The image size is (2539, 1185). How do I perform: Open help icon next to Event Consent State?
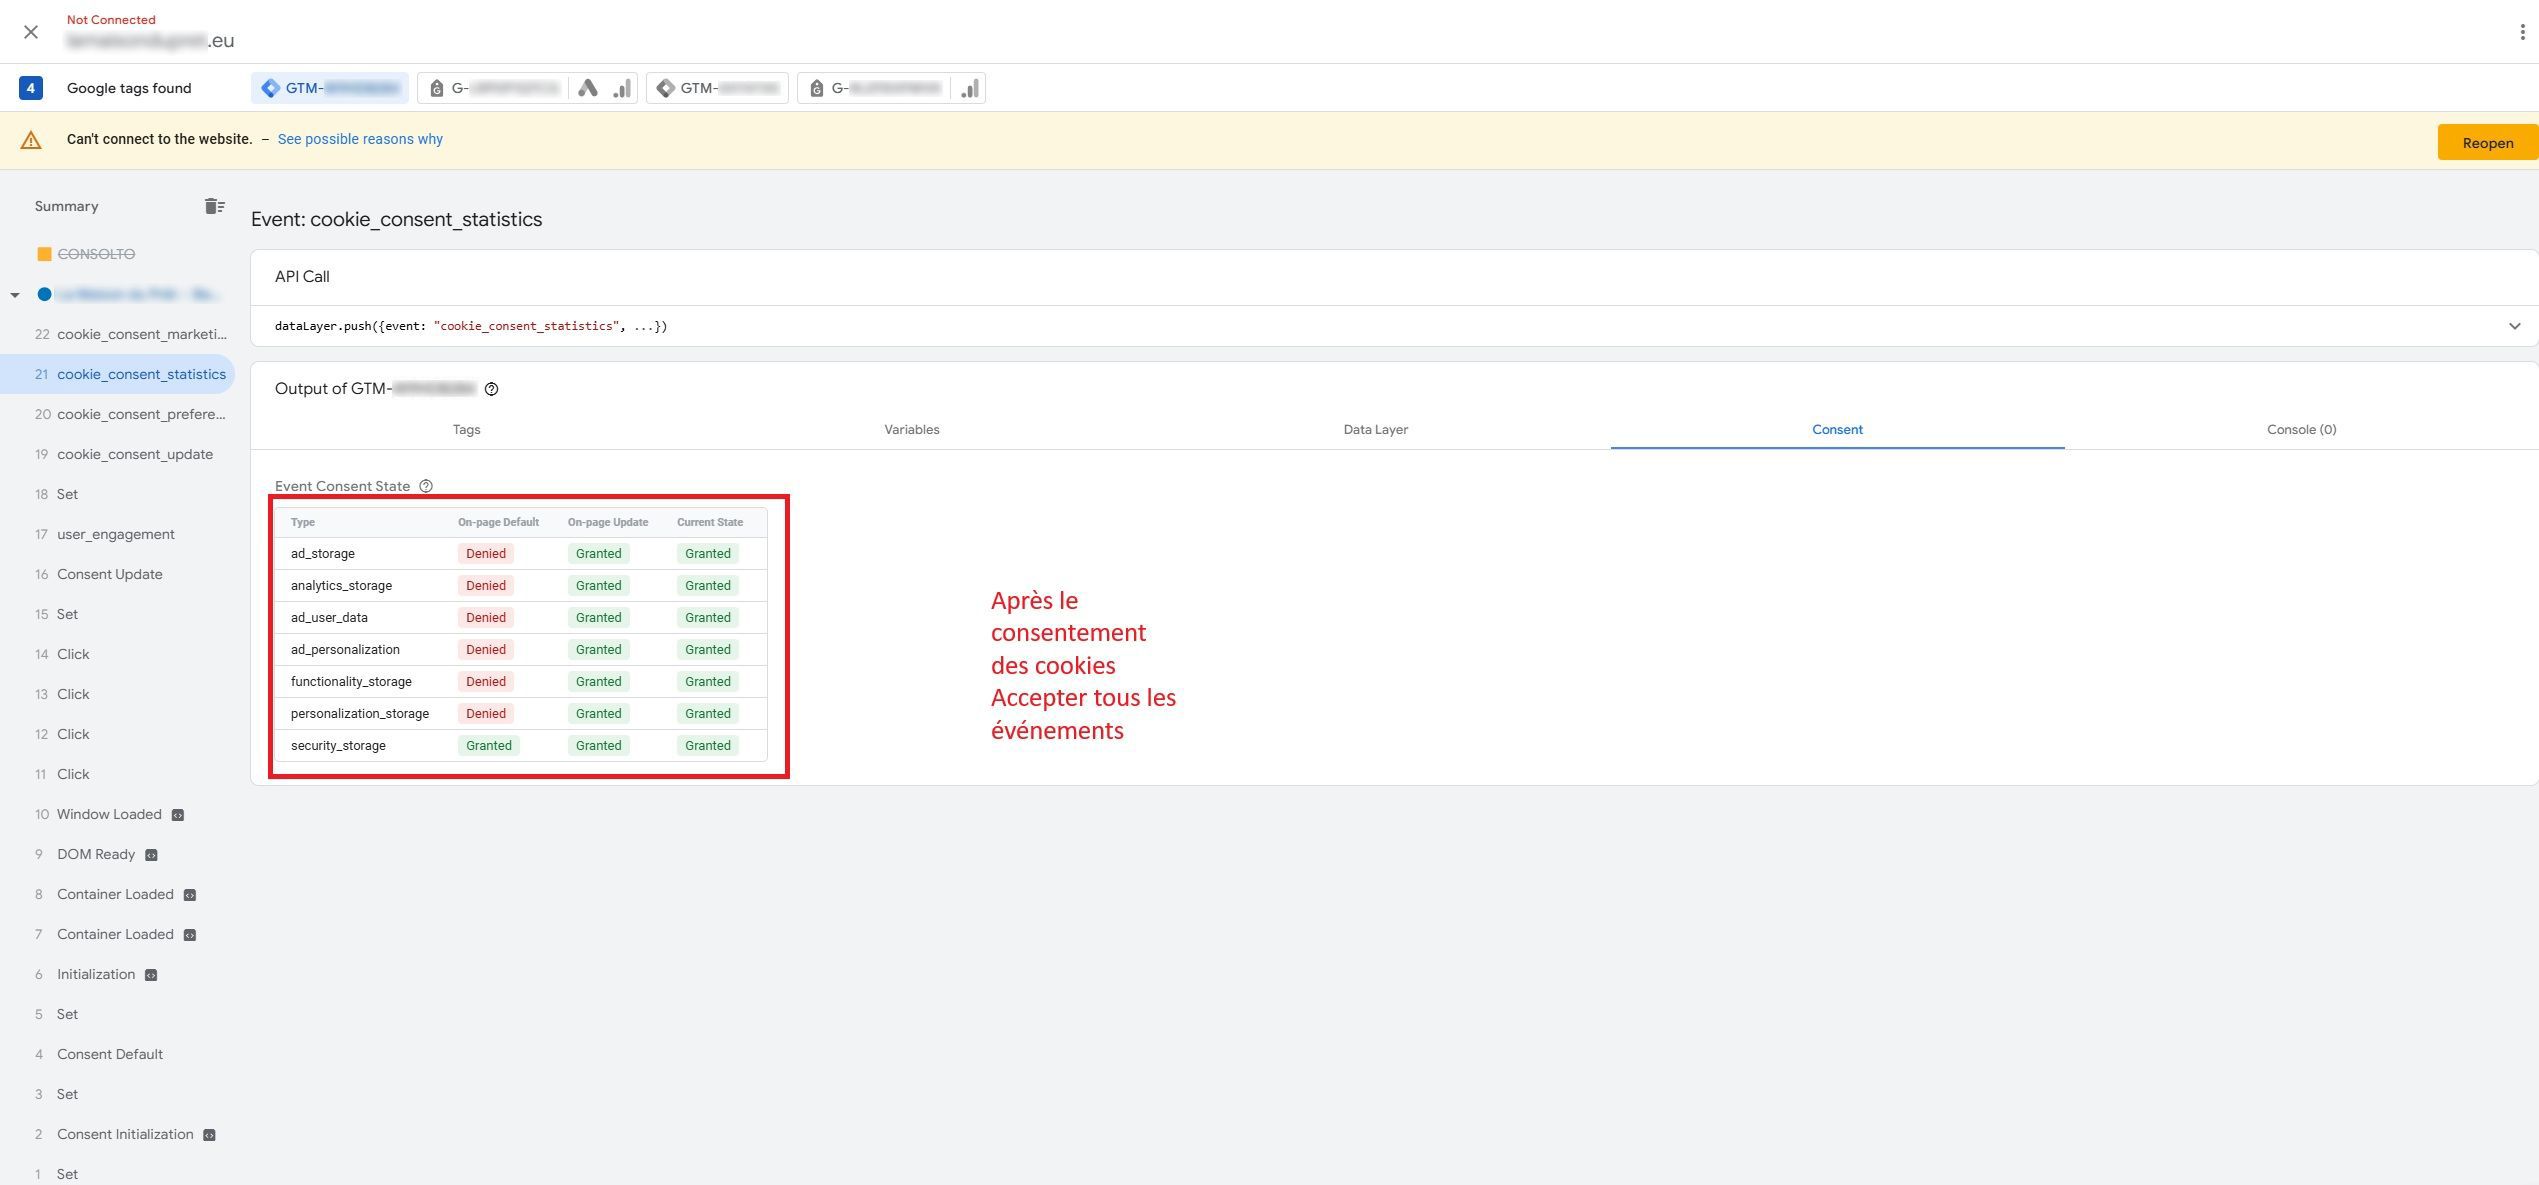click(x=426, y=486)
